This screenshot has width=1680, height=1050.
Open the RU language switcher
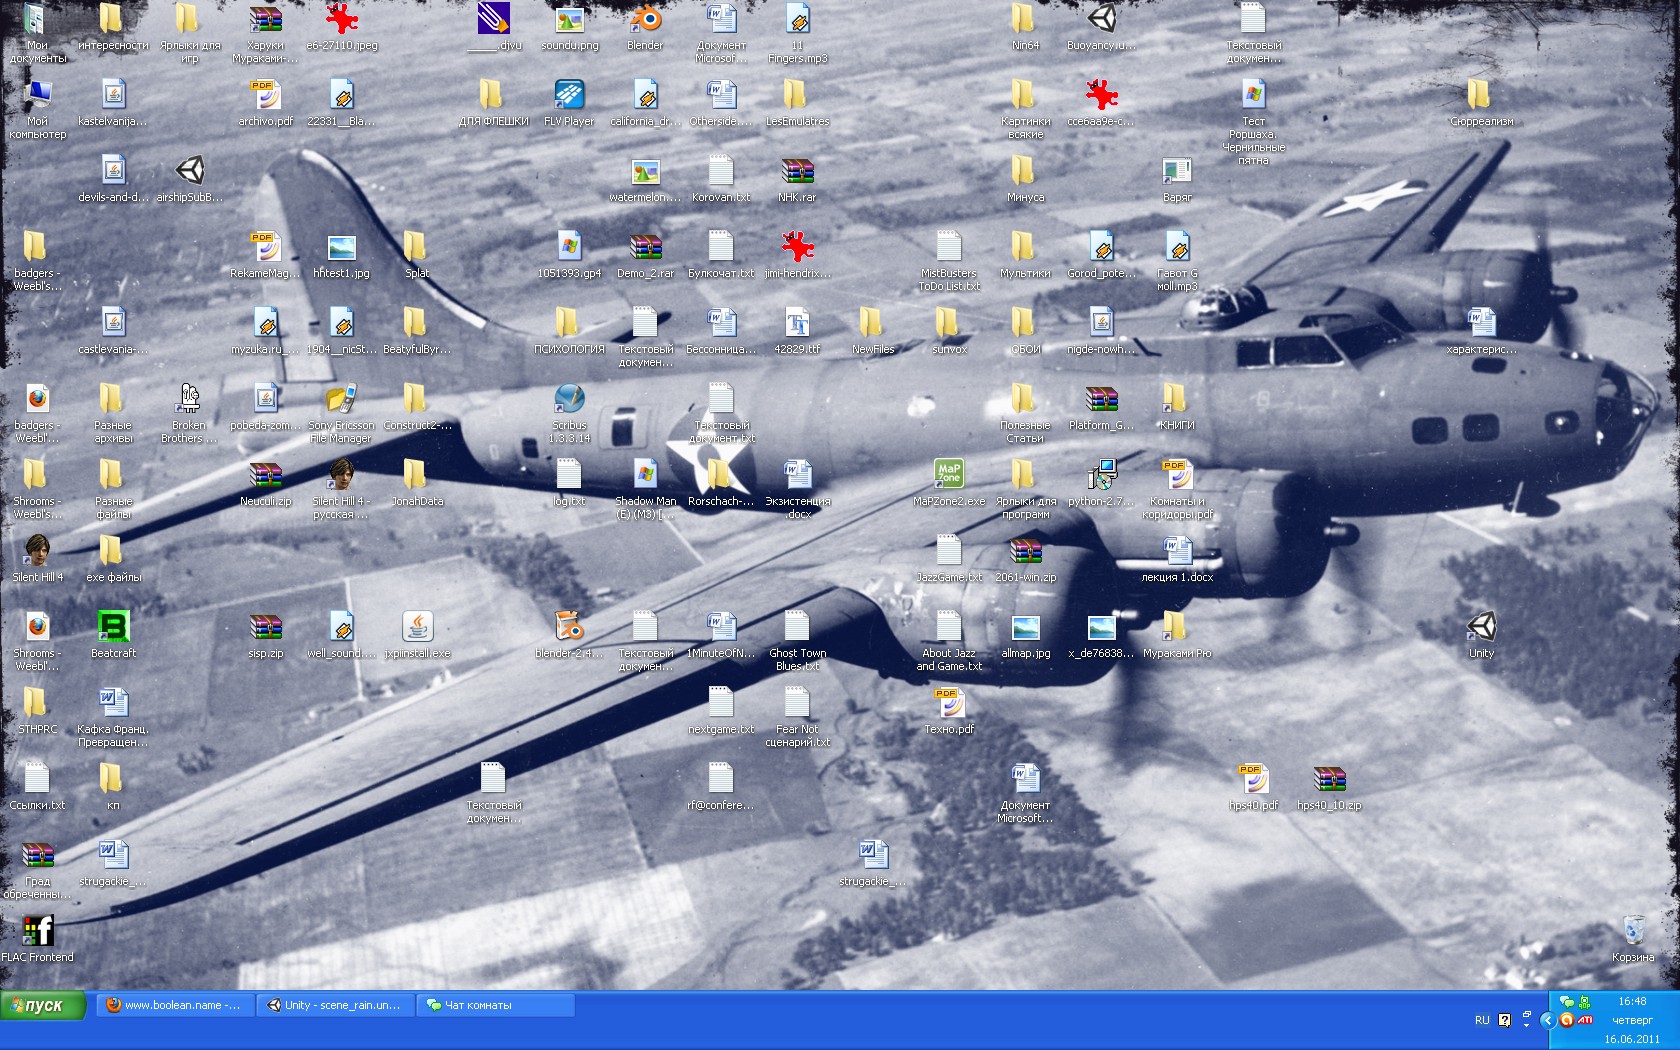pyautogui.click(x=1481, y=1020)
